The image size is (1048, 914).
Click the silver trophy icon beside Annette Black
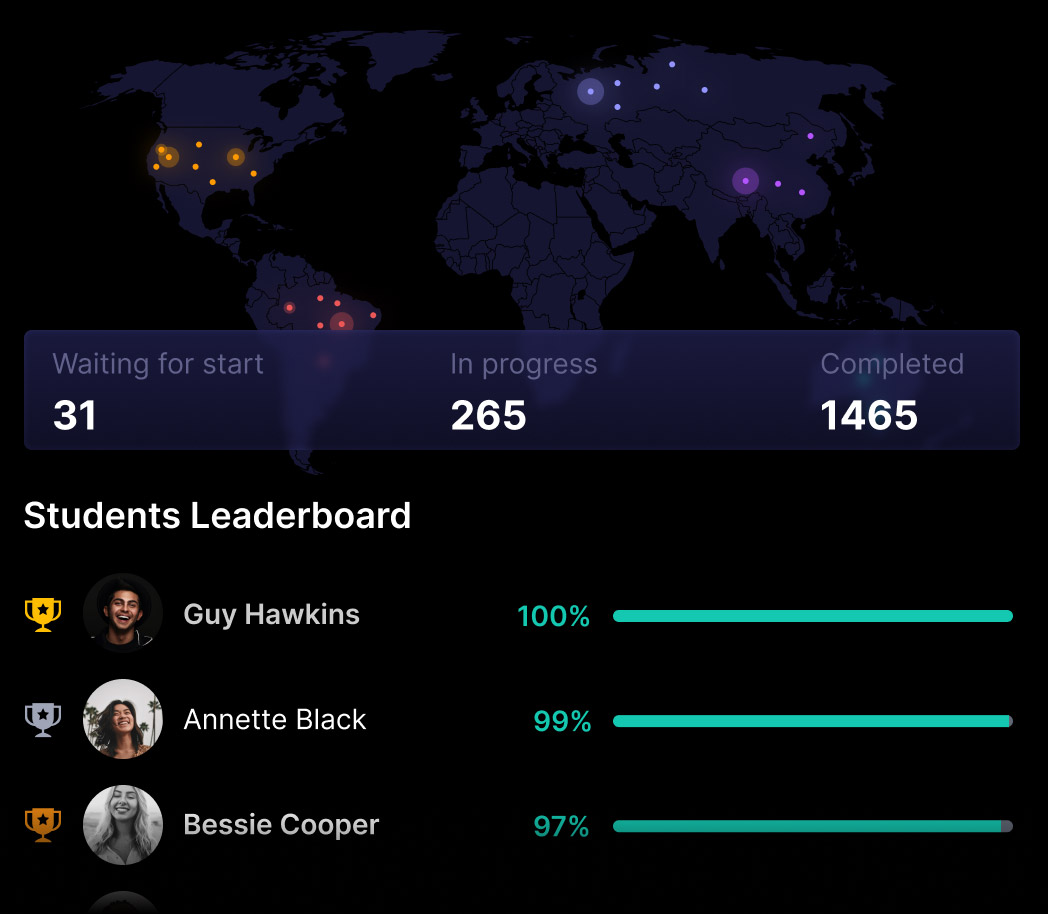tap(43, 720)
